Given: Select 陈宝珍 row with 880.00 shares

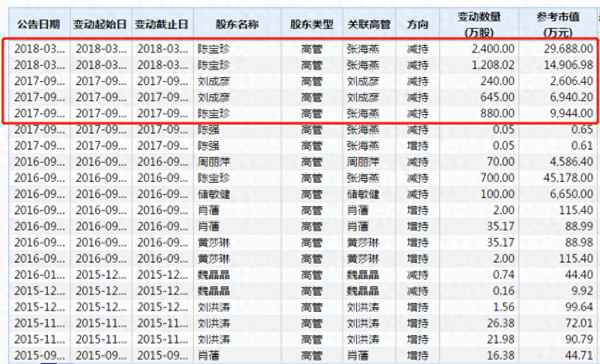Looking at the screenshot, I should [302, 113].
